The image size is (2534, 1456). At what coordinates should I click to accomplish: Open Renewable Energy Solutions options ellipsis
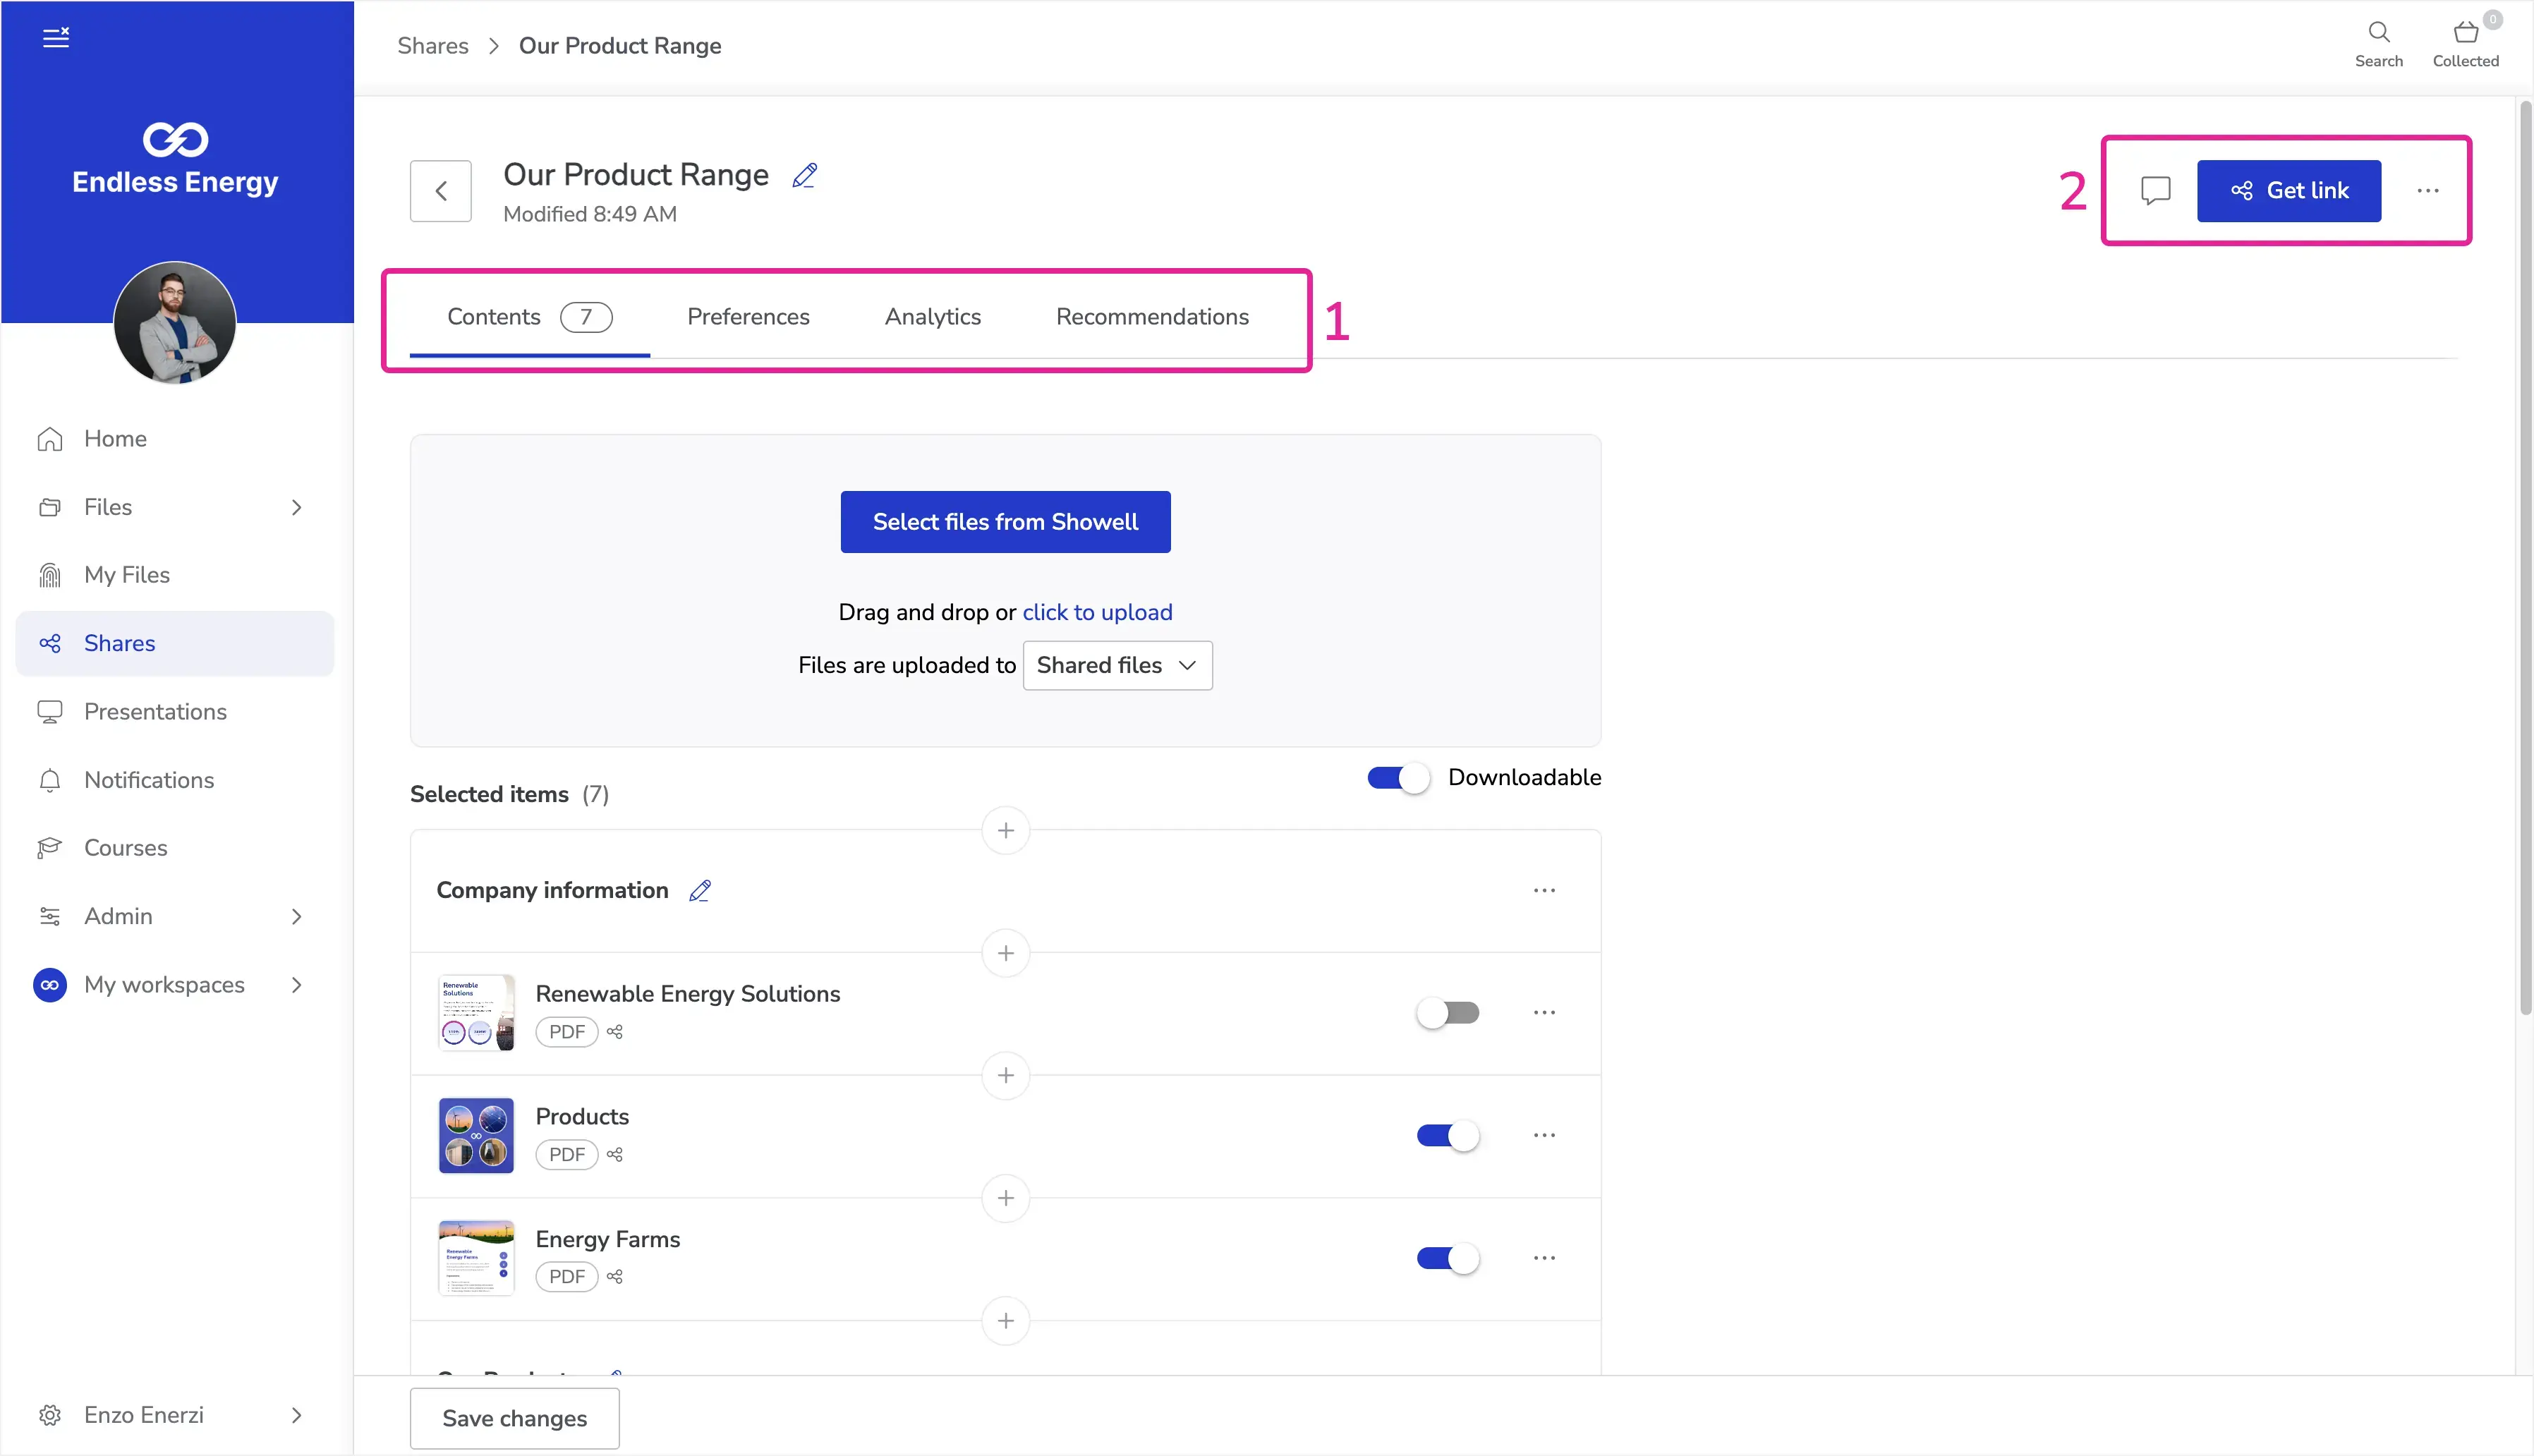click(x=1544, y=1012)
